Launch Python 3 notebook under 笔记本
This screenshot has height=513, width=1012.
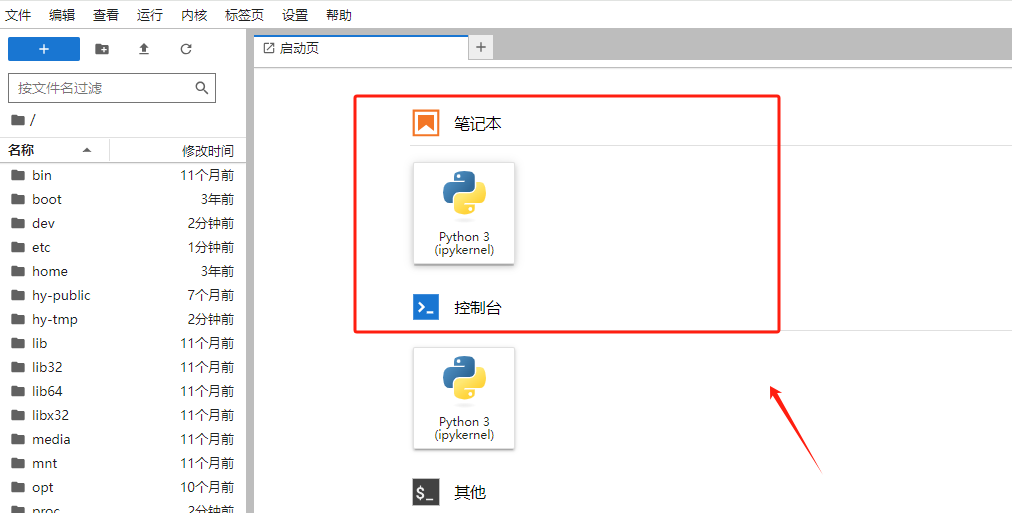click(x=464, y=214)
